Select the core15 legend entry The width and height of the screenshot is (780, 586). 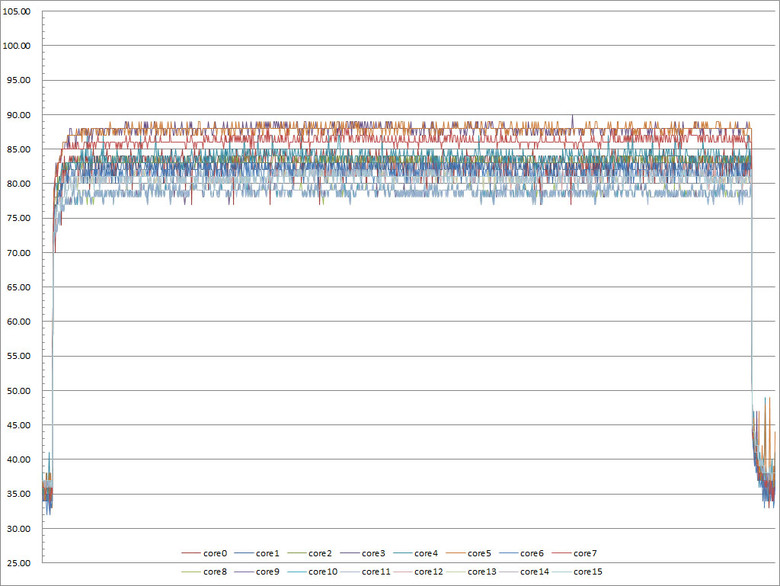click(577, 572)
